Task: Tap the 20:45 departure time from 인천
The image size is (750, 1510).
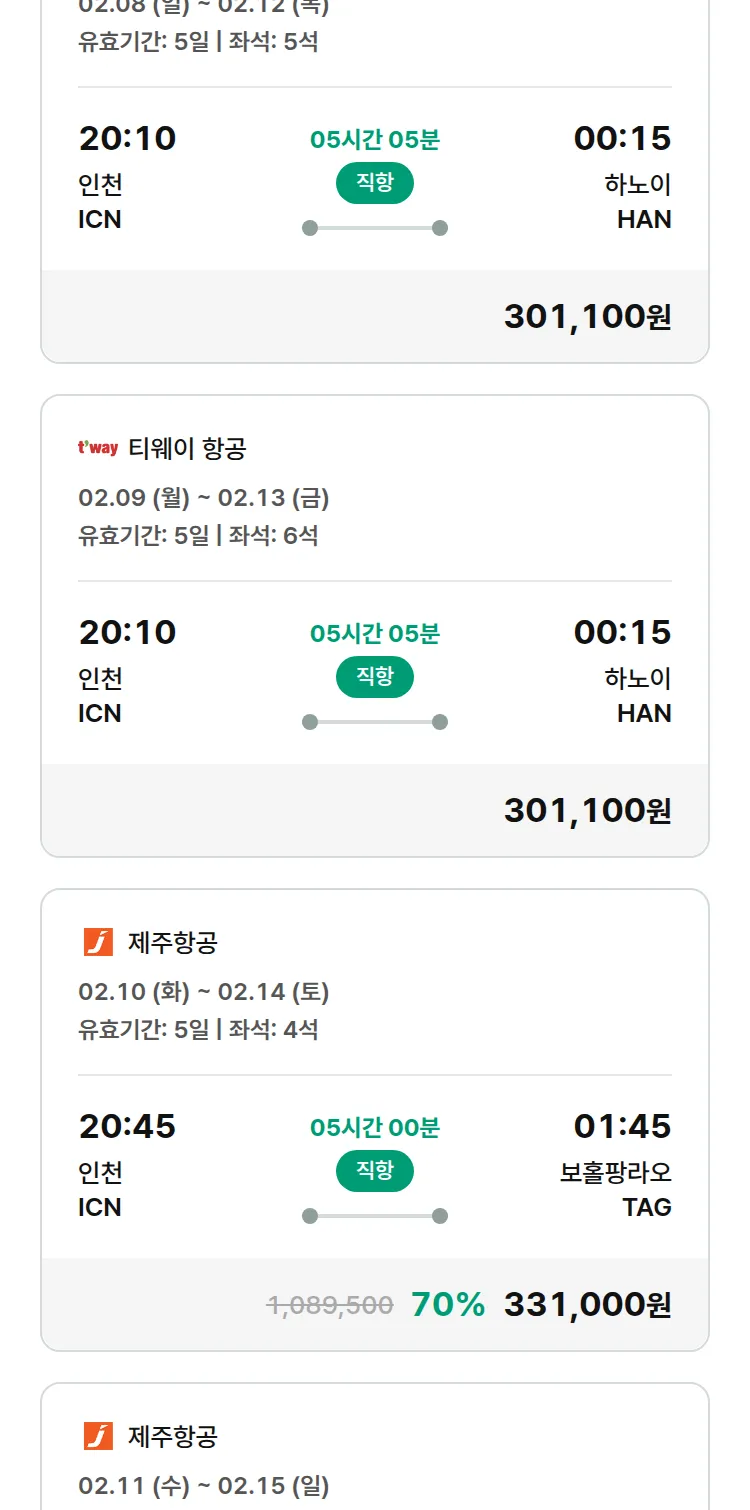Action: [127, 1126]
